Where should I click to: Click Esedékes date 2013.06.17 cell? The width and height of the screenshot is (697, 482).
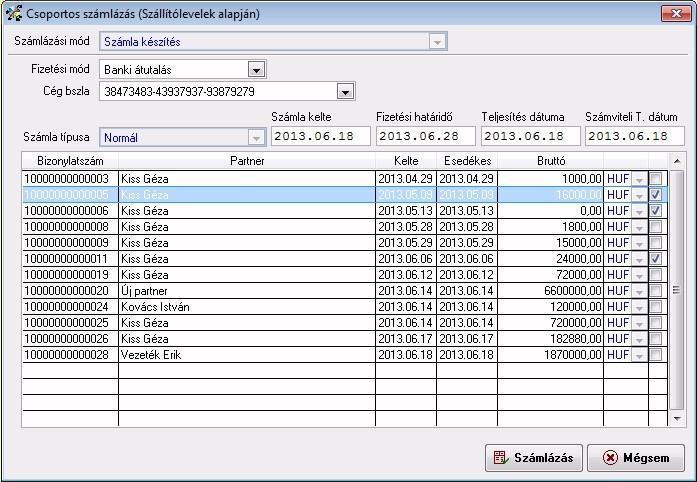[467, 339]
